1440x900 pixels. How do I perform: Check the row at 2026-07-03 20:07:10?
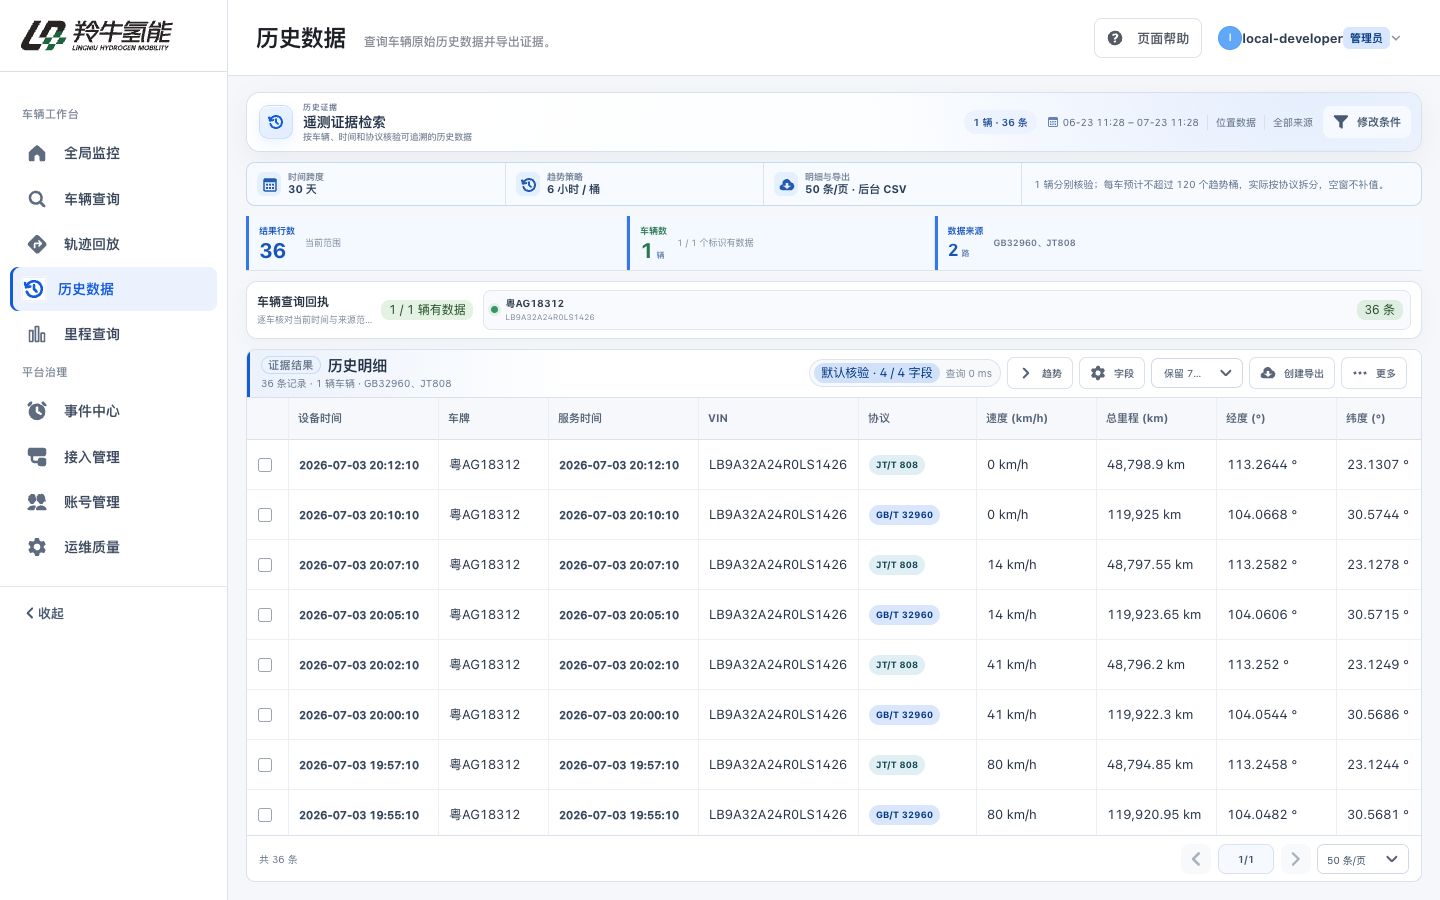click(265, 565)
